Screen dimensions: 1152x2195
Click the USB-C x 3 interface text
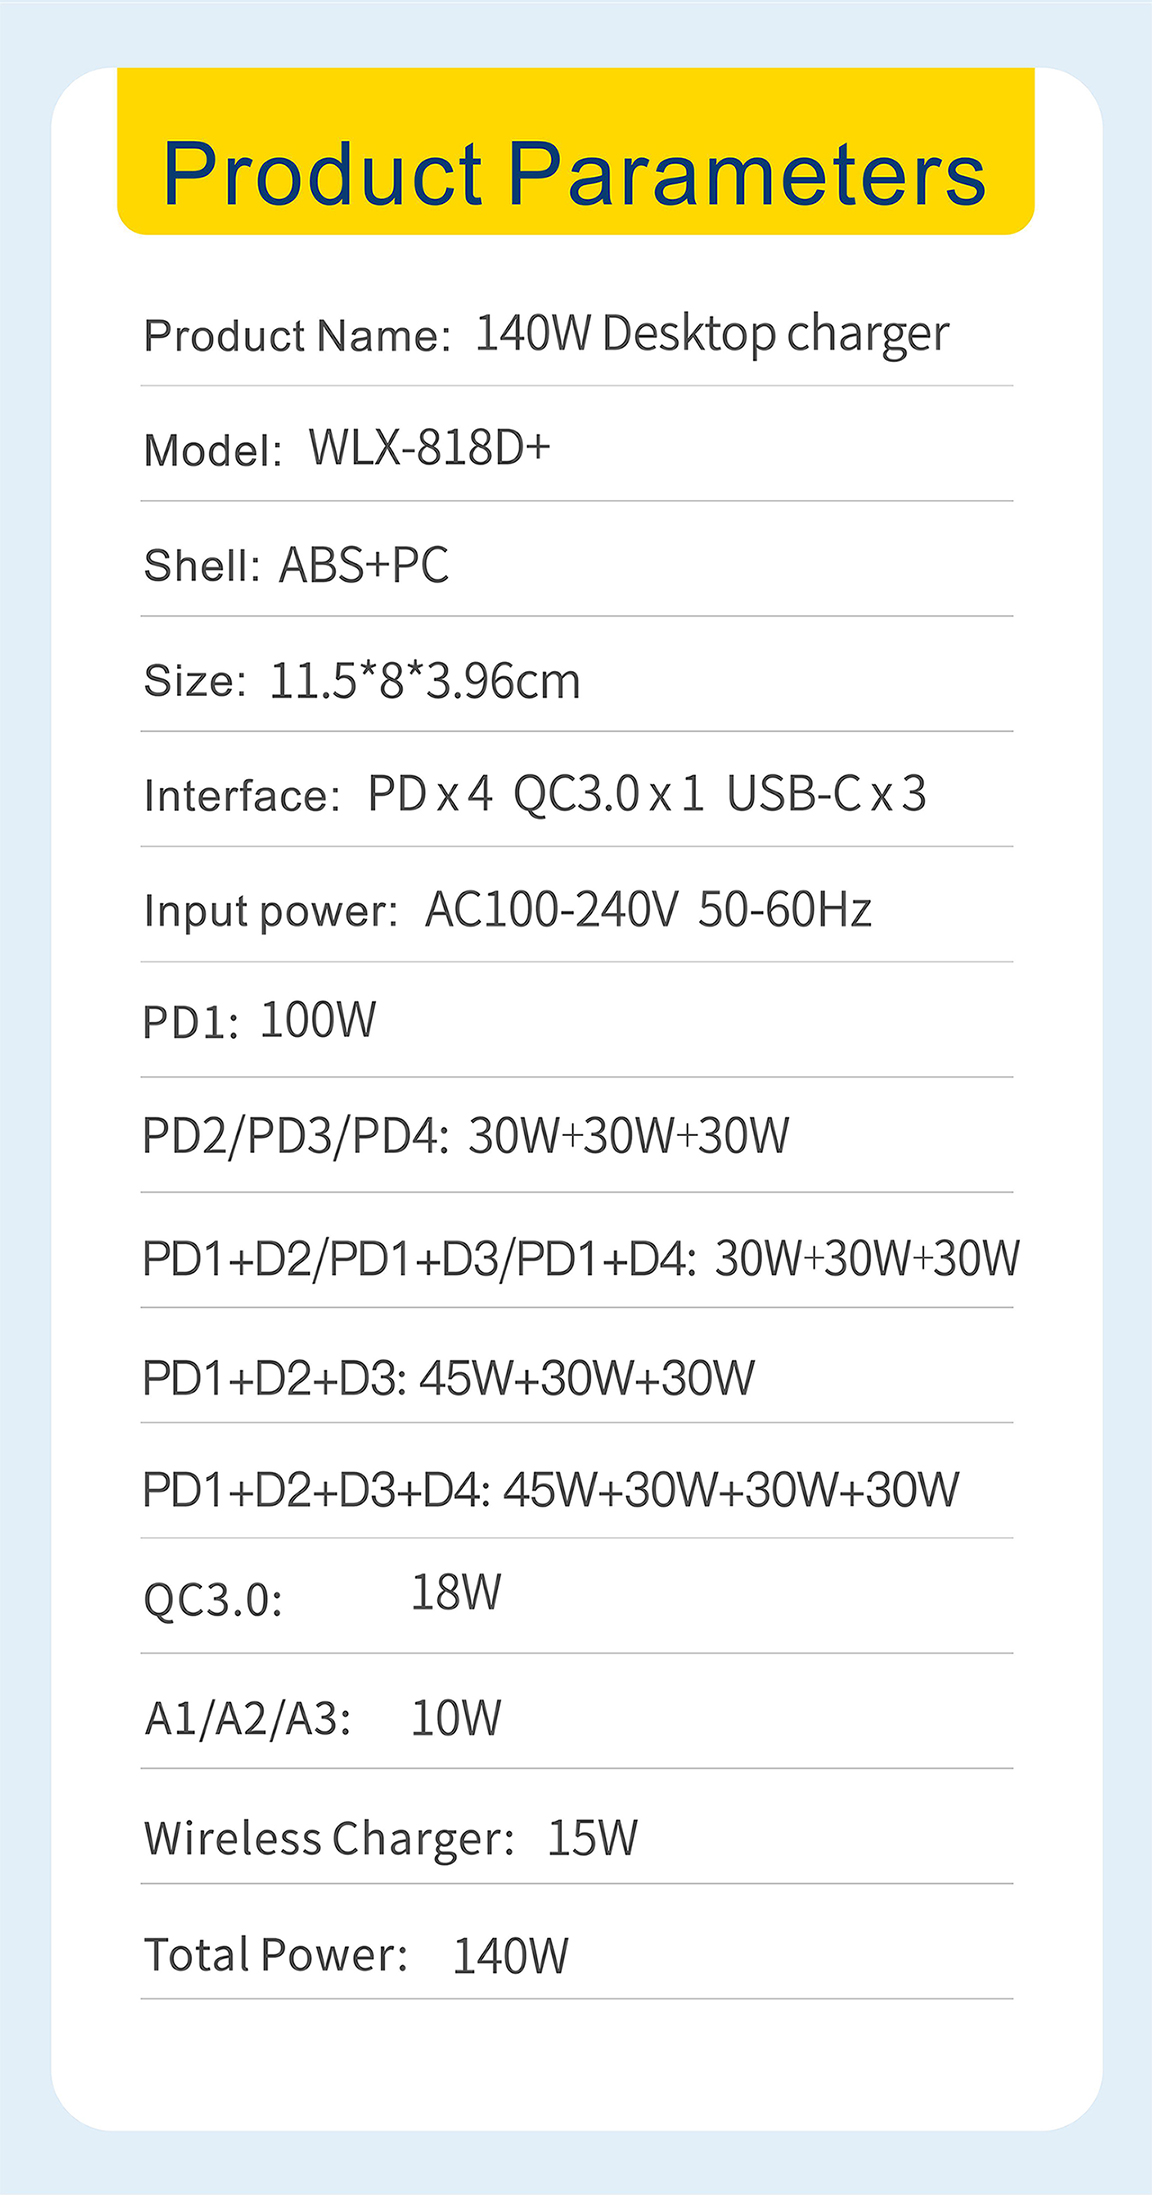827,794
